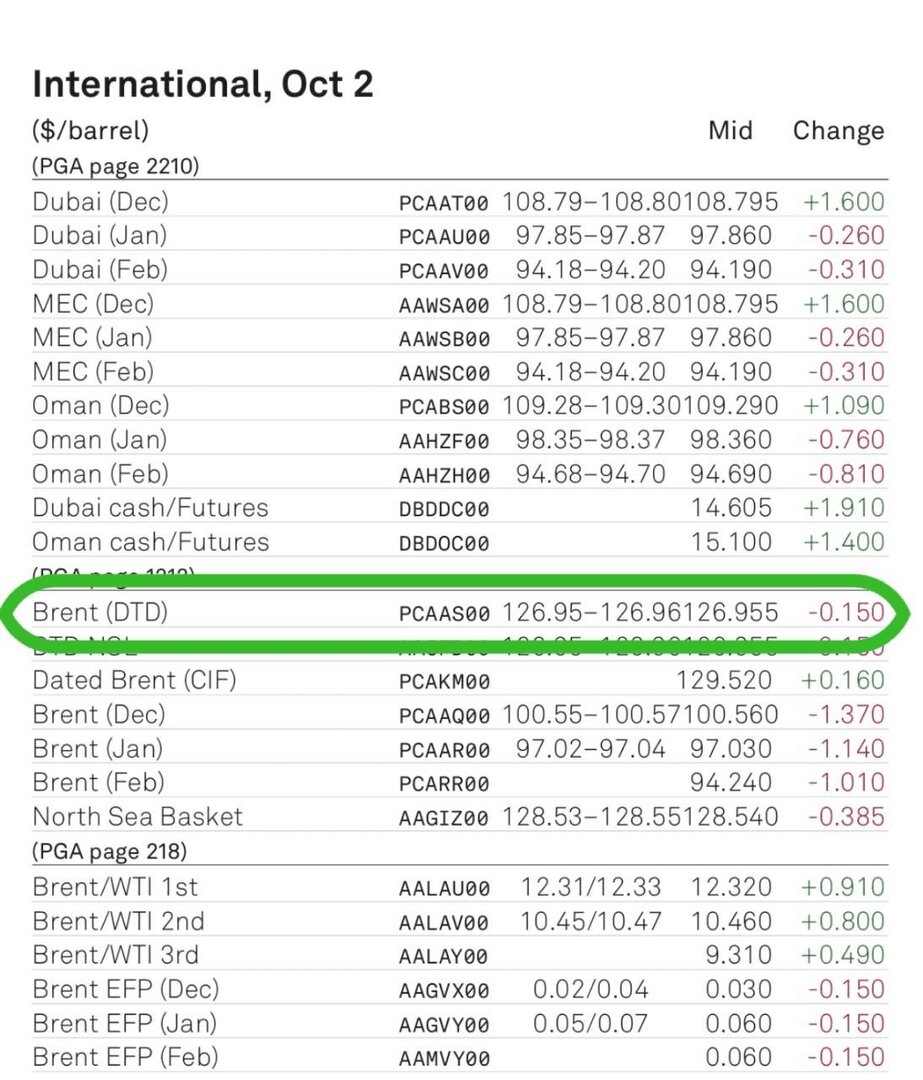Select the (PGA page 218) label

110,851
